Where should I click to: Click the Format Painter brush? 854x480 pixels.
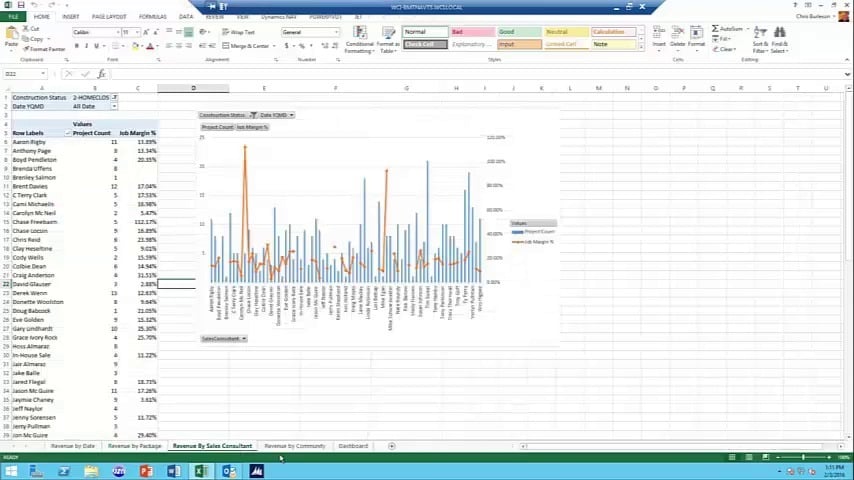[x=26, y=49]
